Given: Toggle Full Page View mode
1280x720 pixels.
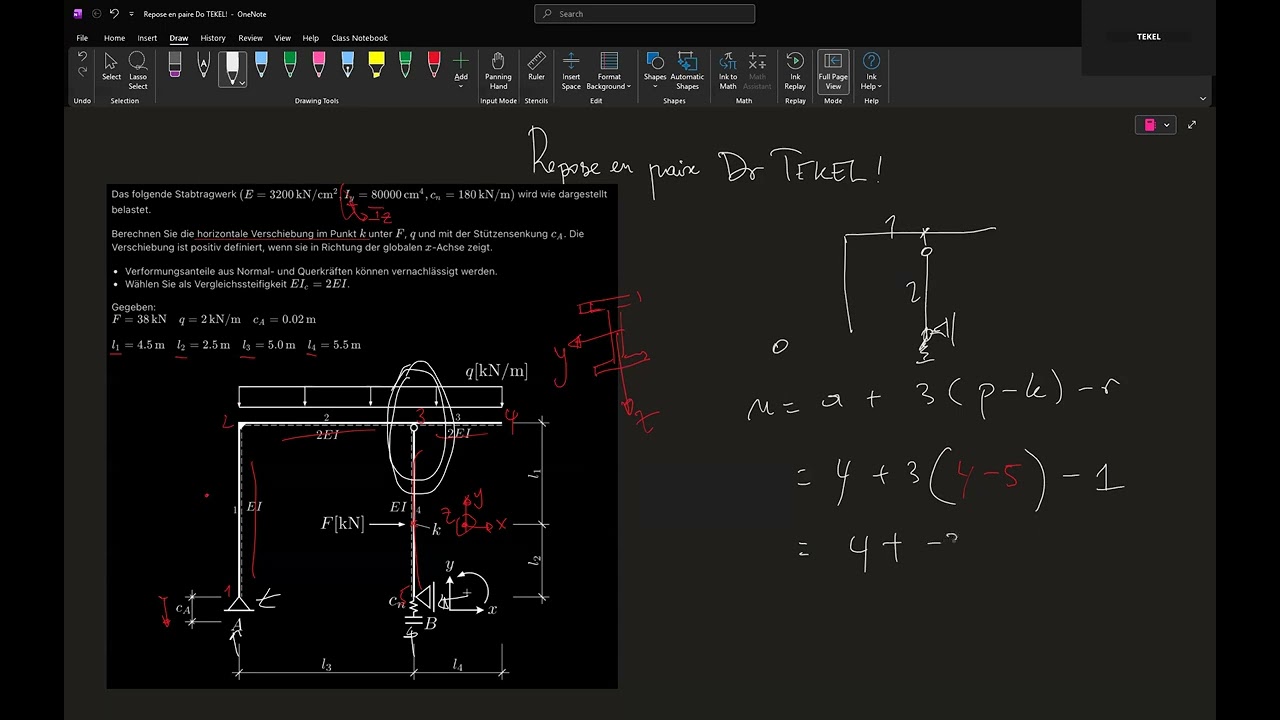Looking at the screenshot, I should click(x=833, y=71).
